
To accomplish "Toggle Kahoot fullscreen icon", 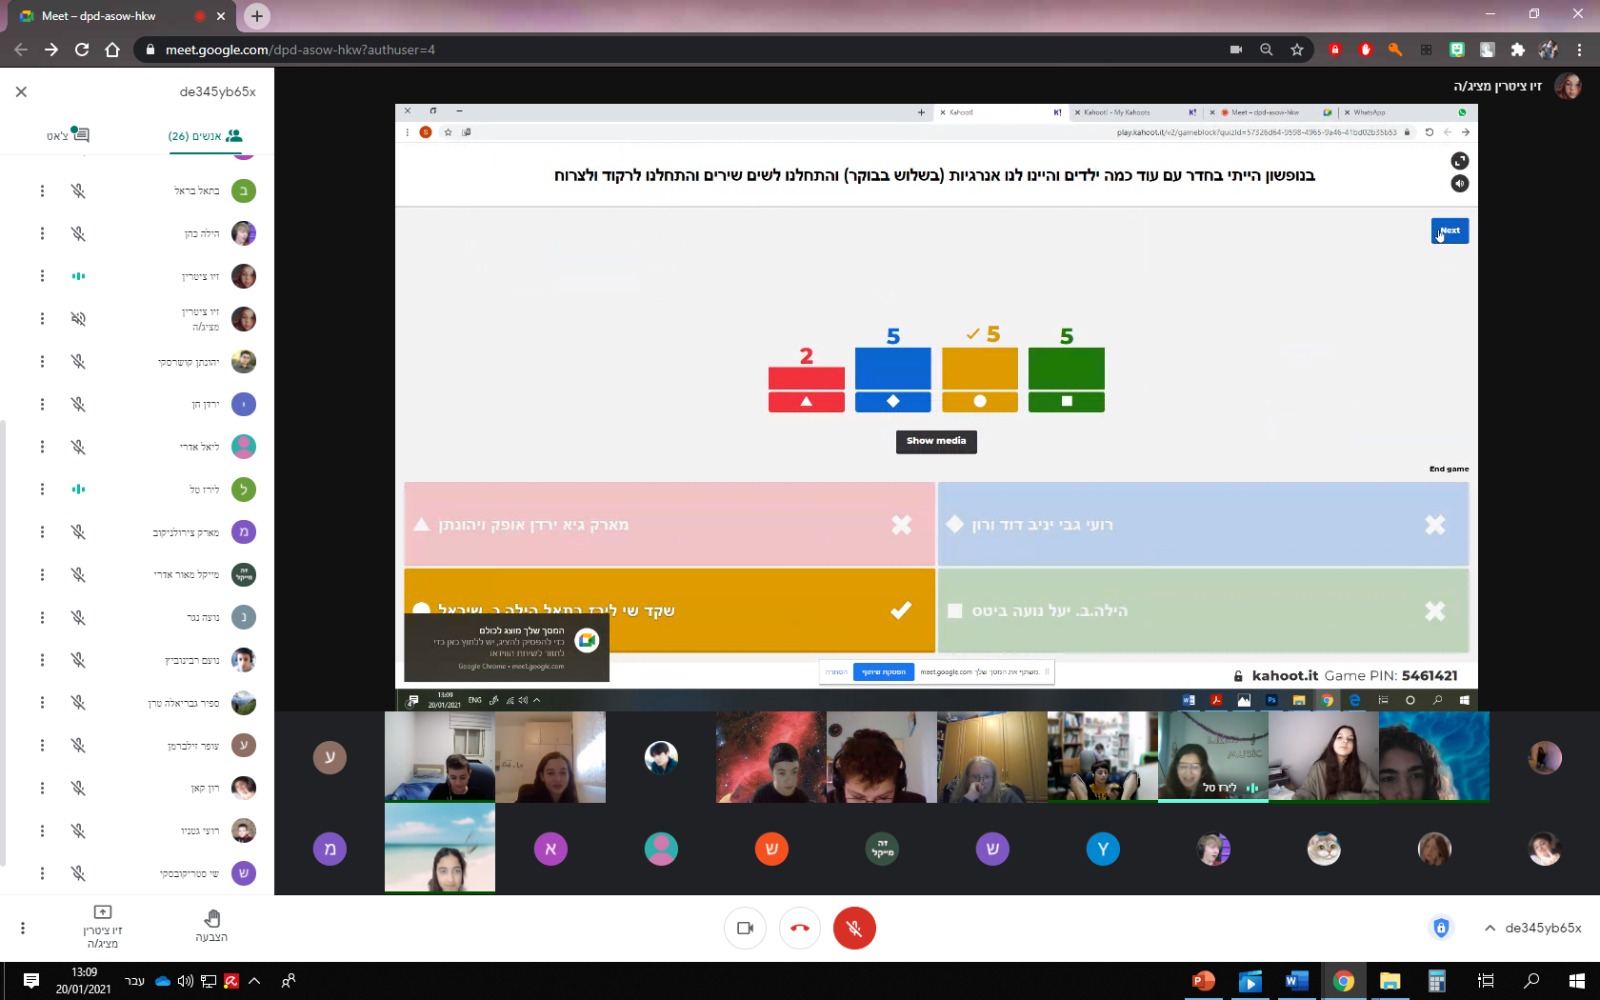I will click(1460, 161).
